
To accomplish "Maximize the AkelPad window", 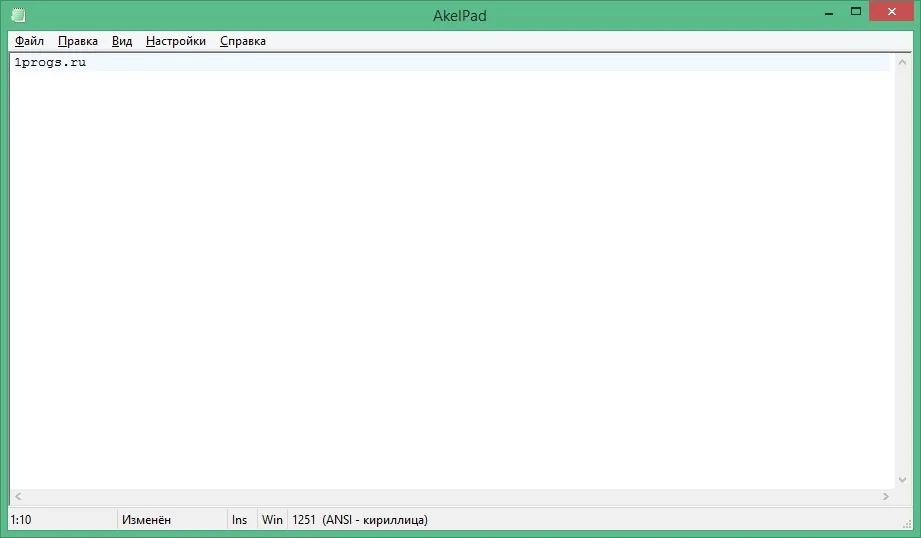I will tap(856, 12).
